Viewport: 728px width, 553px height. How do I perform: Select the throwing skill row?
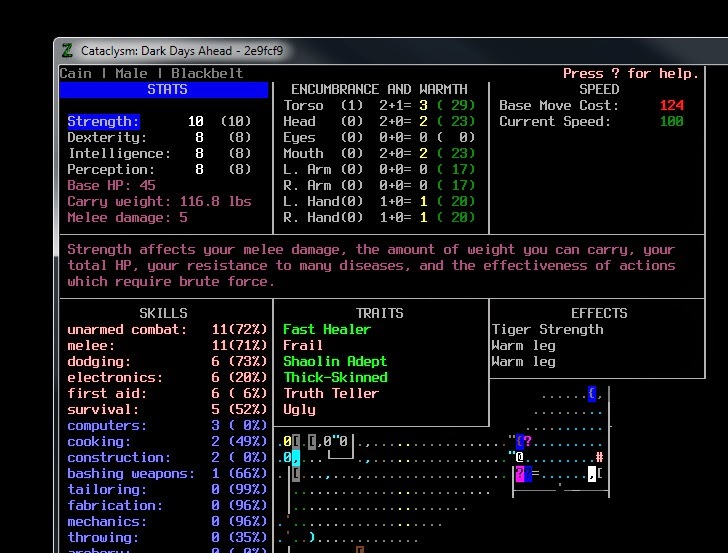(x=167, y=537)
